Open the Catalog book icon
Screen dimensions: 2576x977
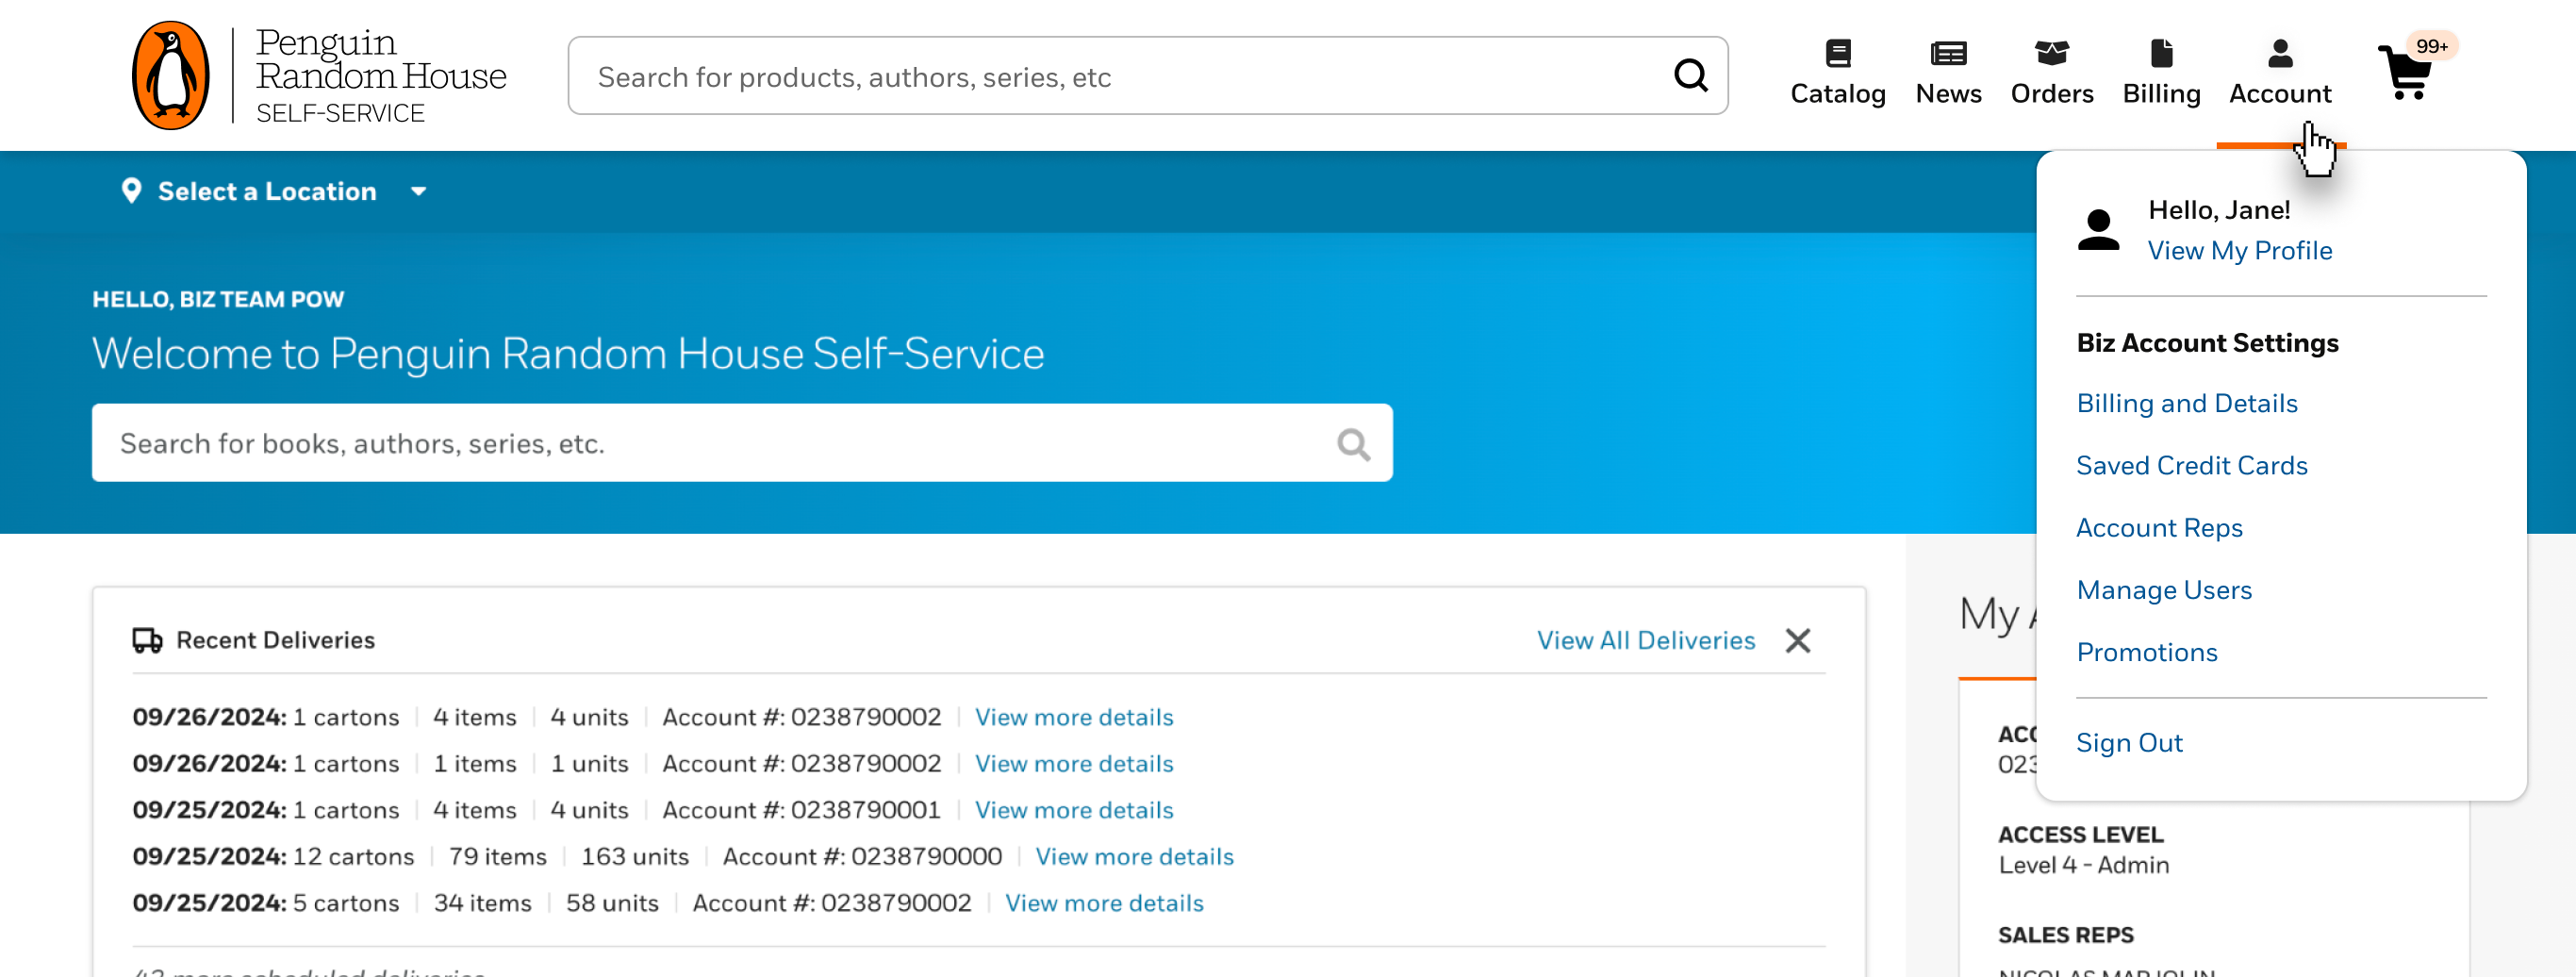coord(1837,53)
